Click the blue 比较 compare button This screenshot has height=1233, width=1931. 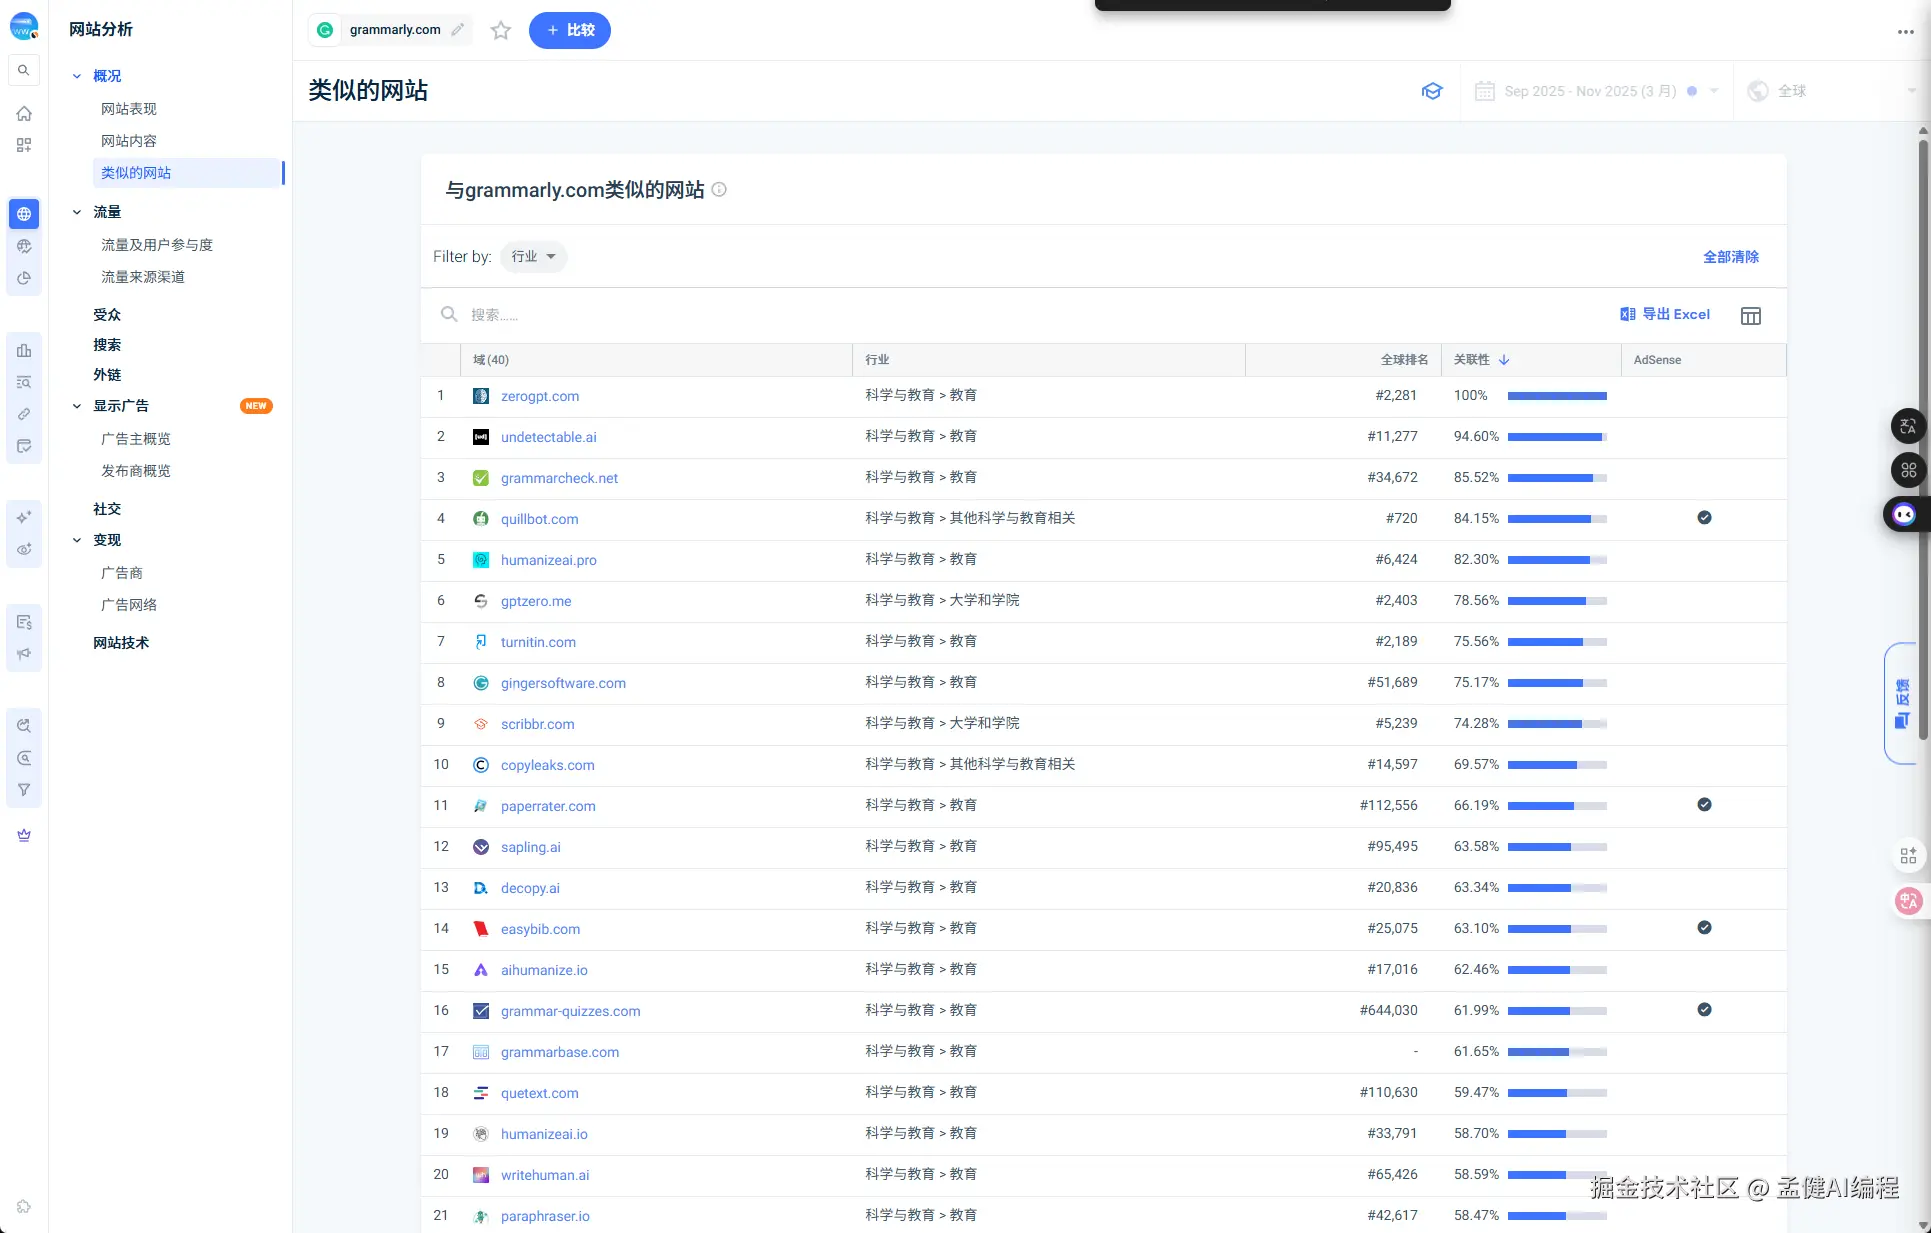(x=569, y=30)
